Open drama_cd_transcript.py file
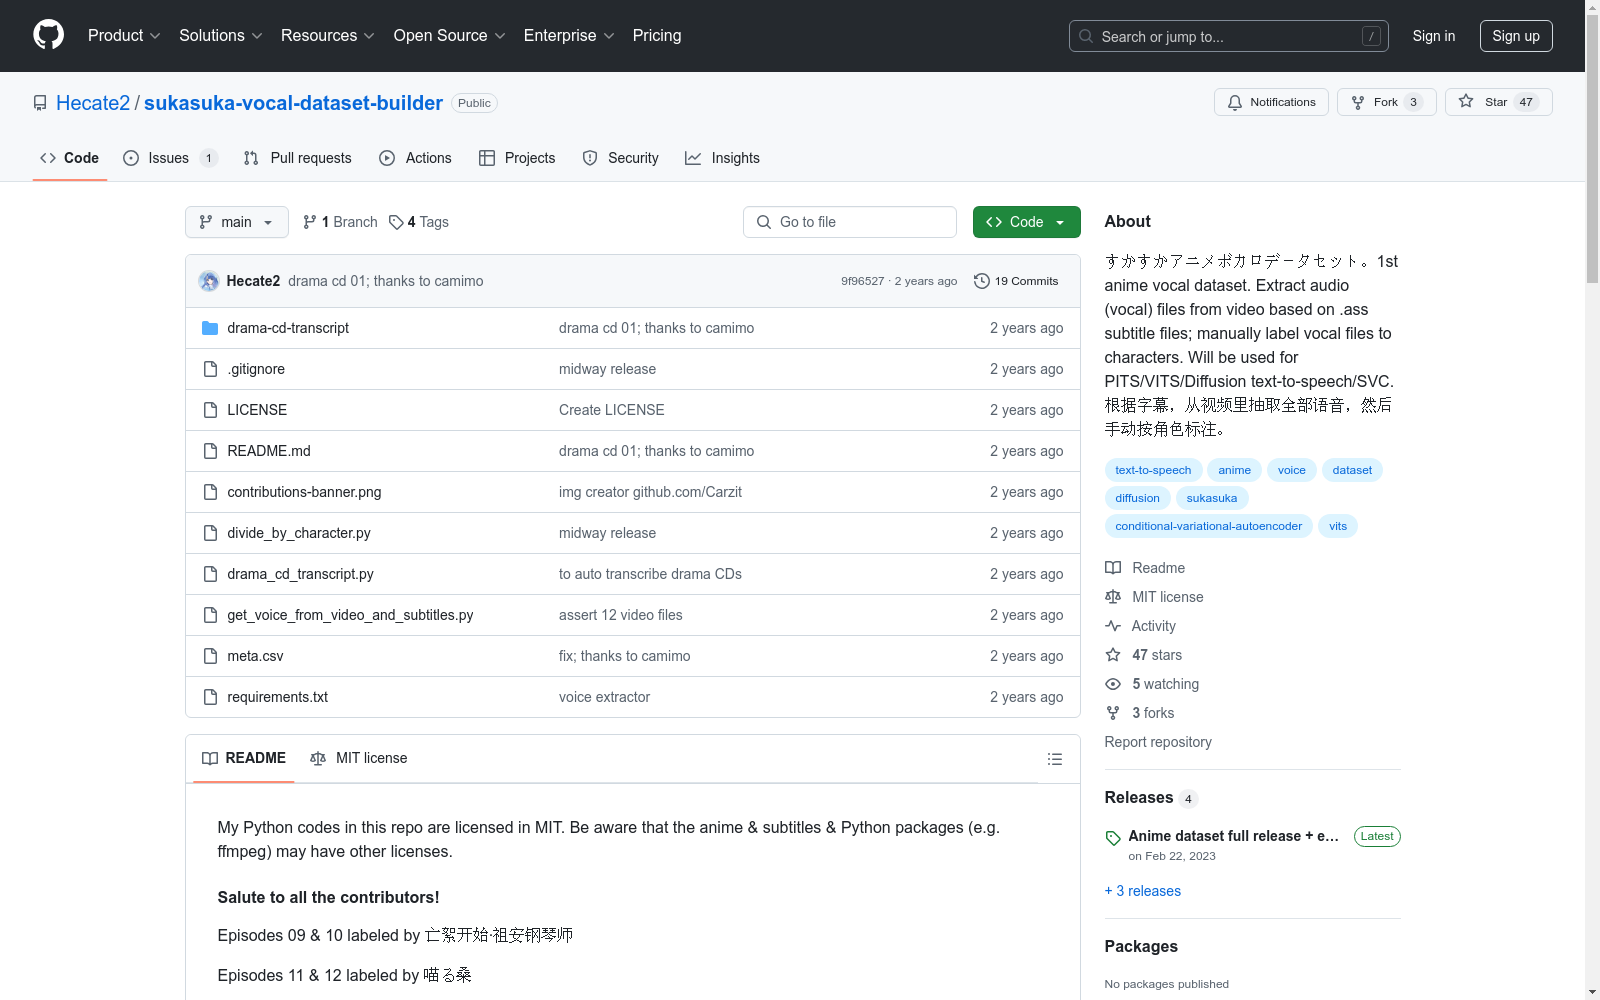Screen dimensions: 1600x1000 pos(300,574)
